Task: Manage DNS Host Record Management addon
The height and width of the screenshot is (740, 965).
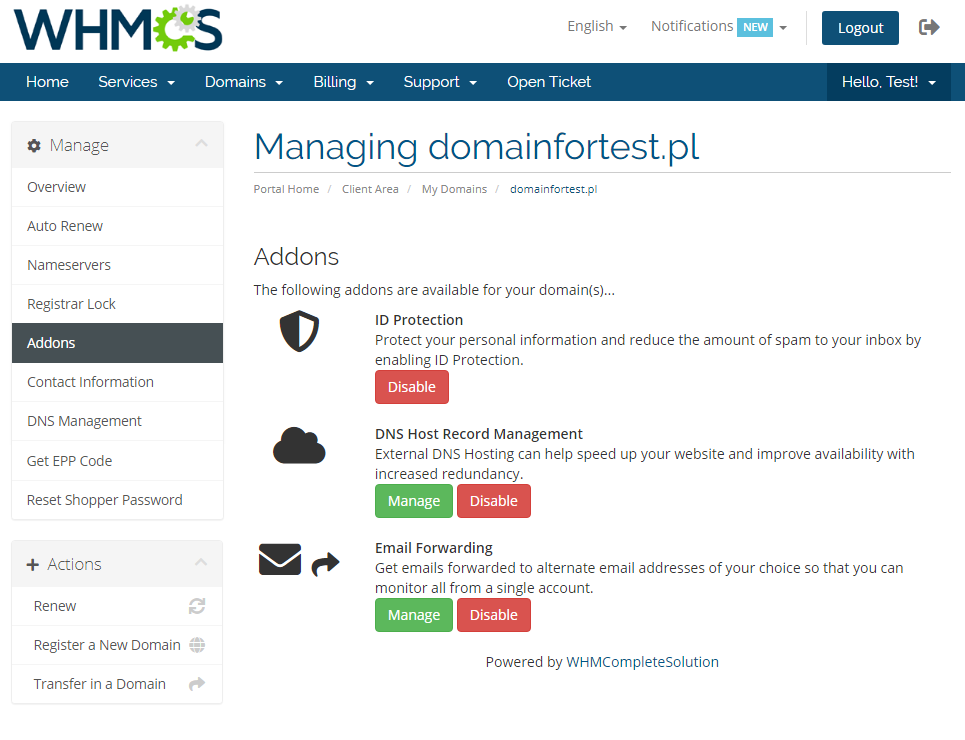Action: (414, 501)
